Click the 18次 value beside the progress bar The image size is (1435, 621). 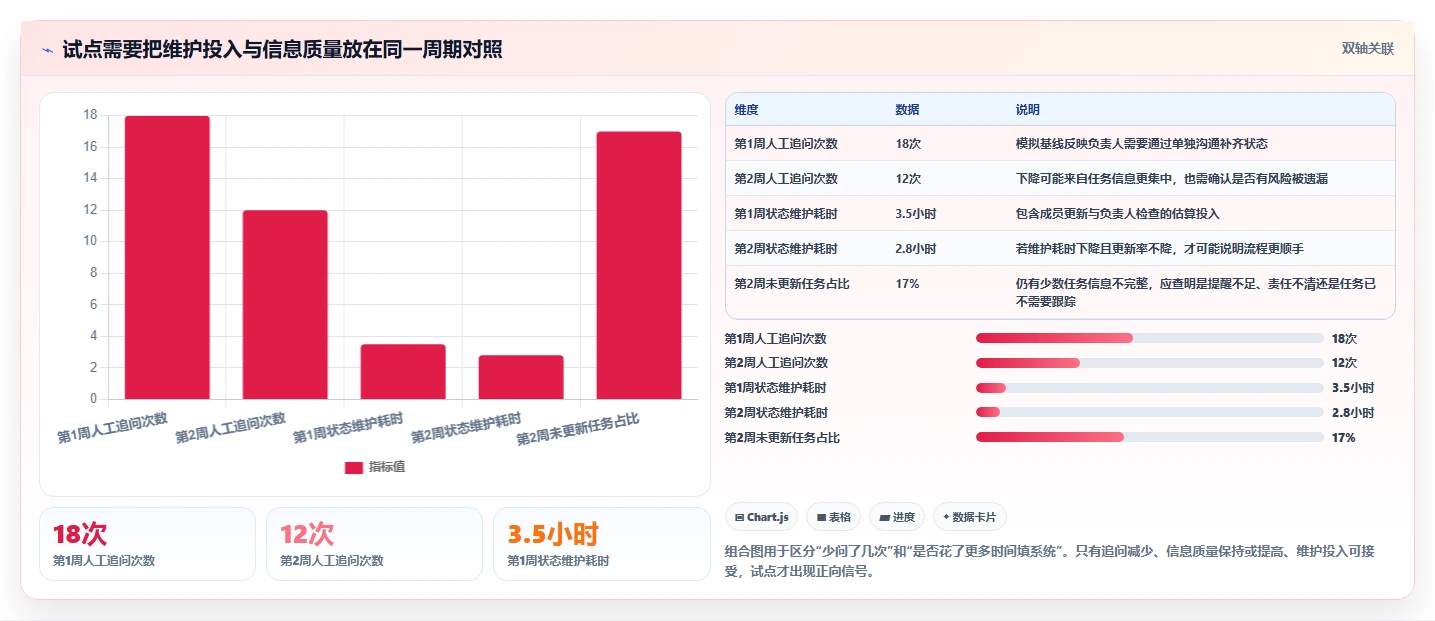1345,339
